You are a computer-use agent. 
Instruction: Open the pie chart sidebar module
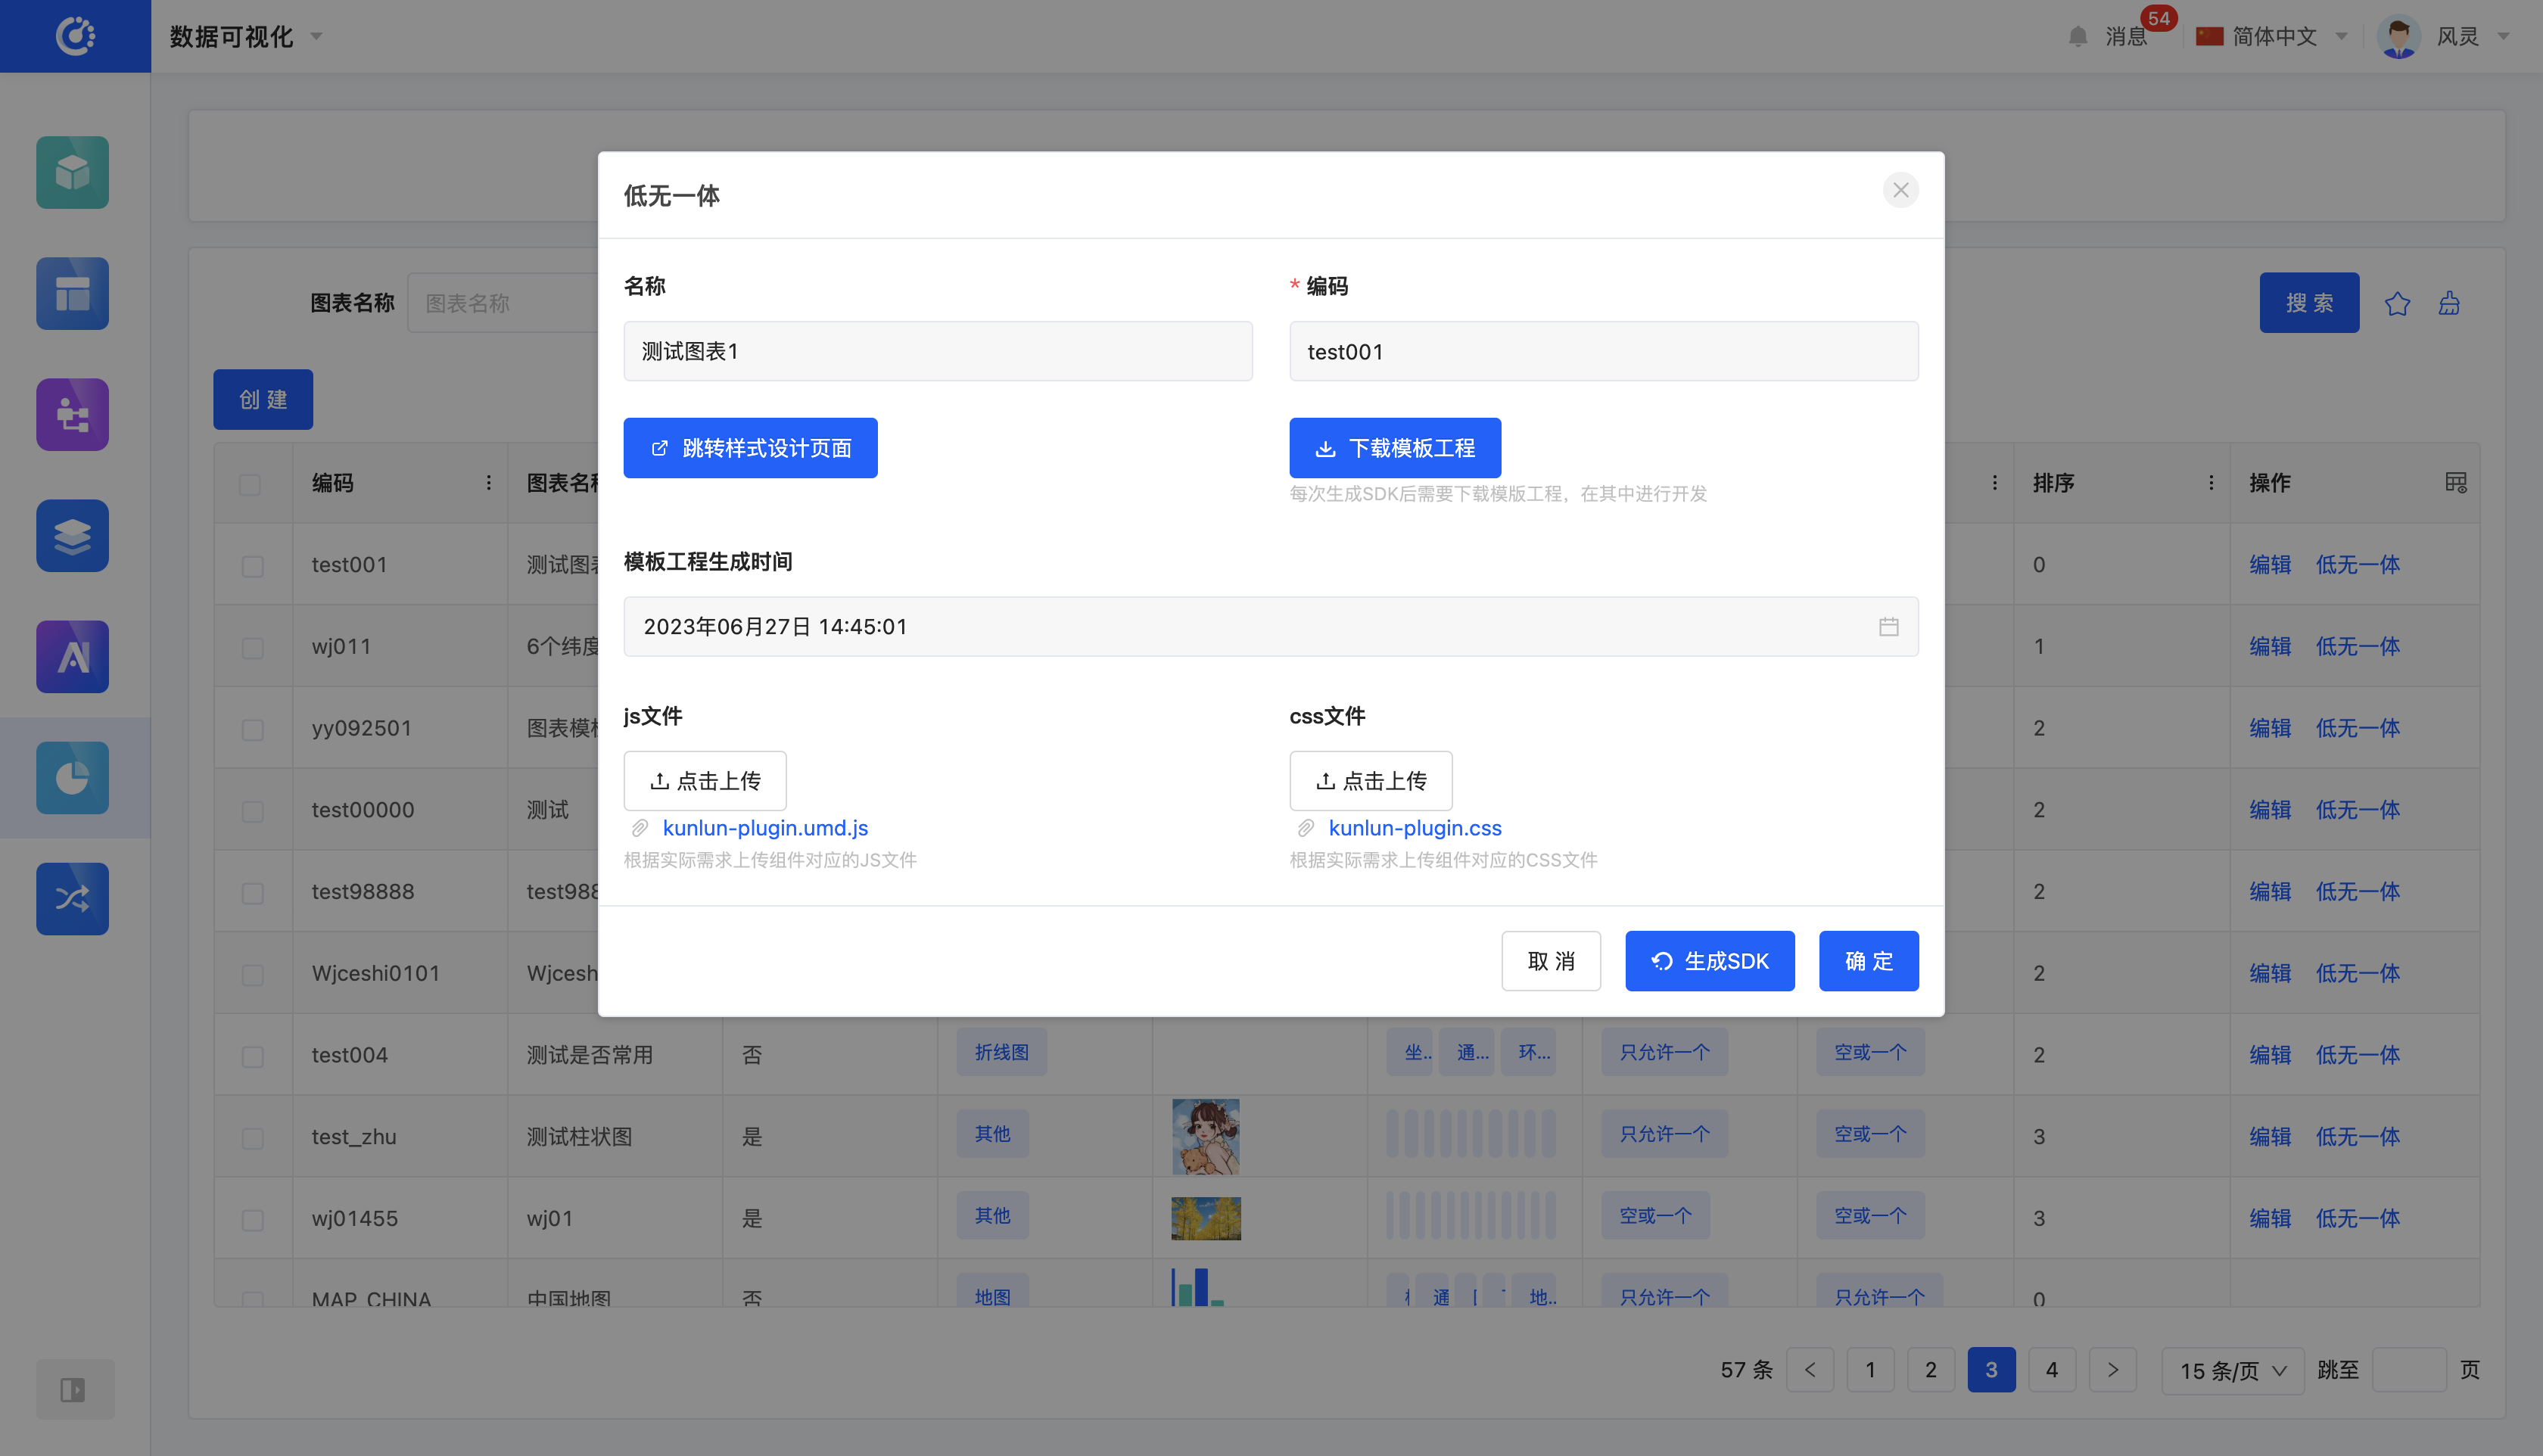(x=72, y=777)
